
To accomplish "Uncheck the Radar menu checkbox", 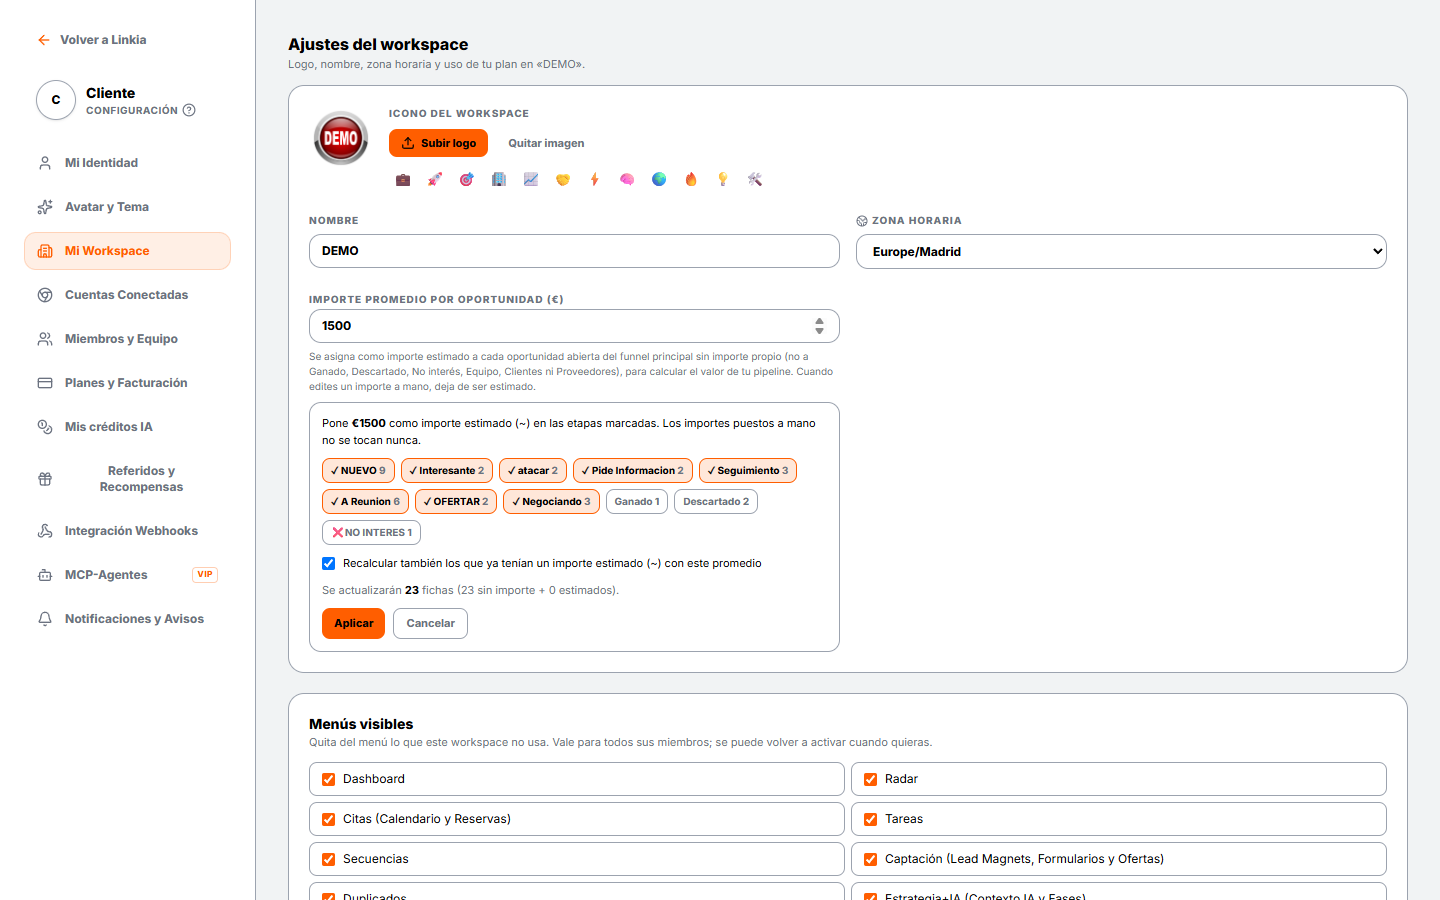I will click(x=870, y=779).
